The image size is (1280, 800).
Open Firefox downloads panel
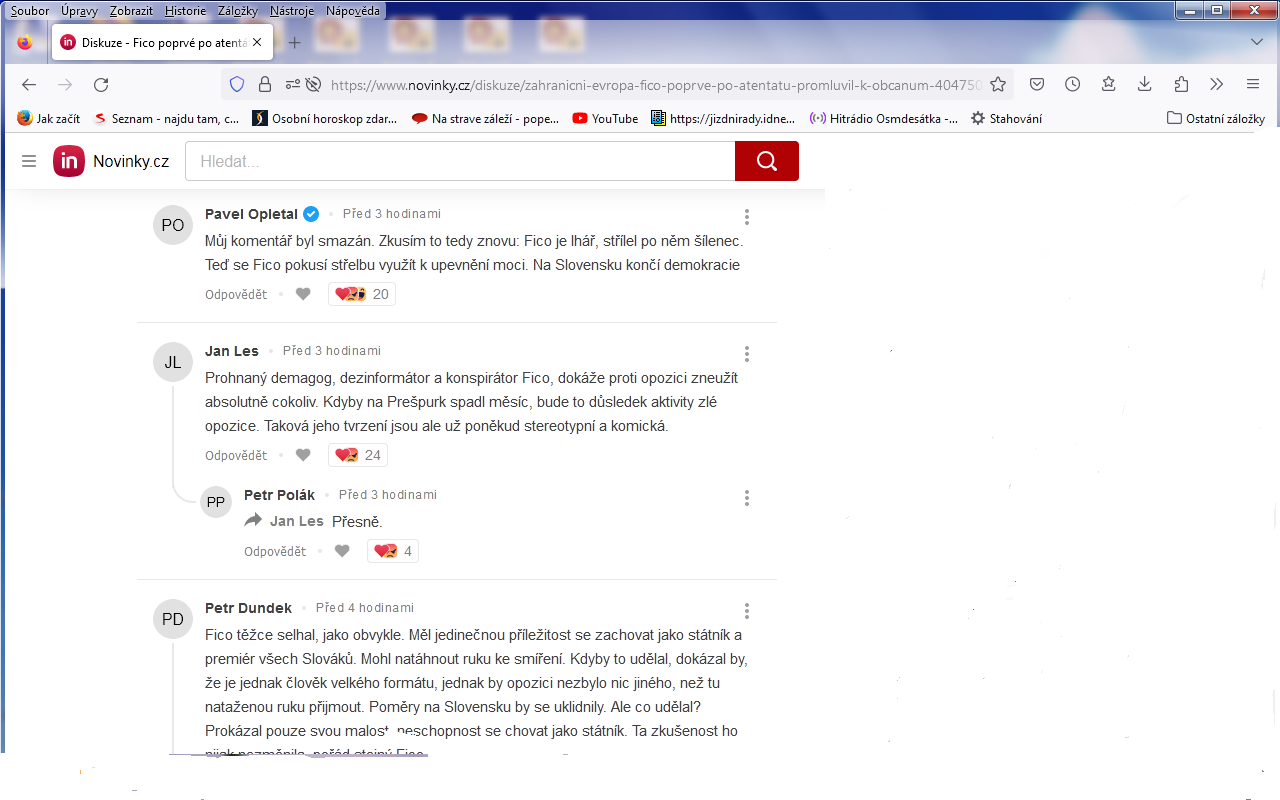(1145, 85)
